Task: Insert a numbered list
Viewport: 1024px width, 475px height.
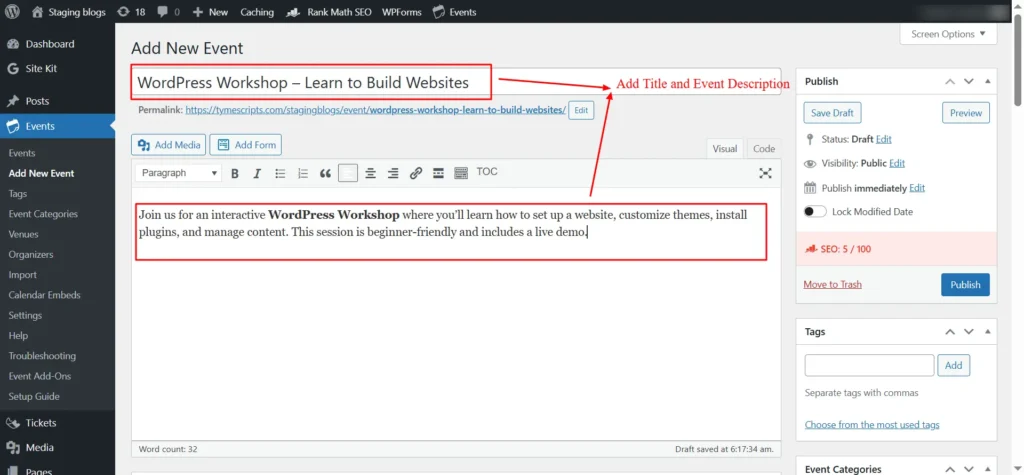Action: (x=302, y=173)
